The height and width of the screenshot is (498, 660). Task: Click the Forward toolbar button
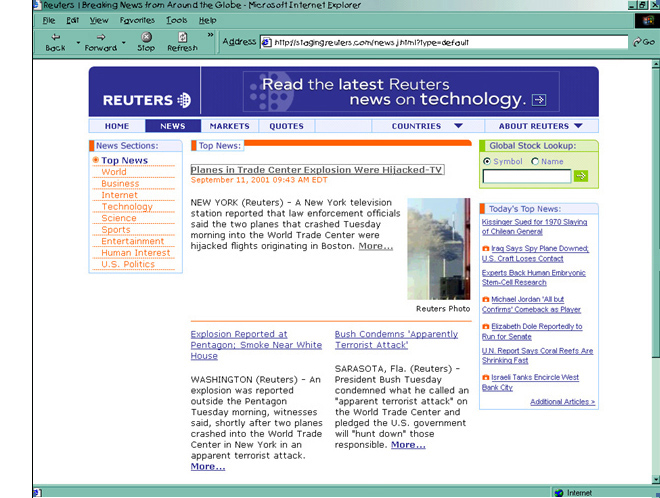click(100, 41)
